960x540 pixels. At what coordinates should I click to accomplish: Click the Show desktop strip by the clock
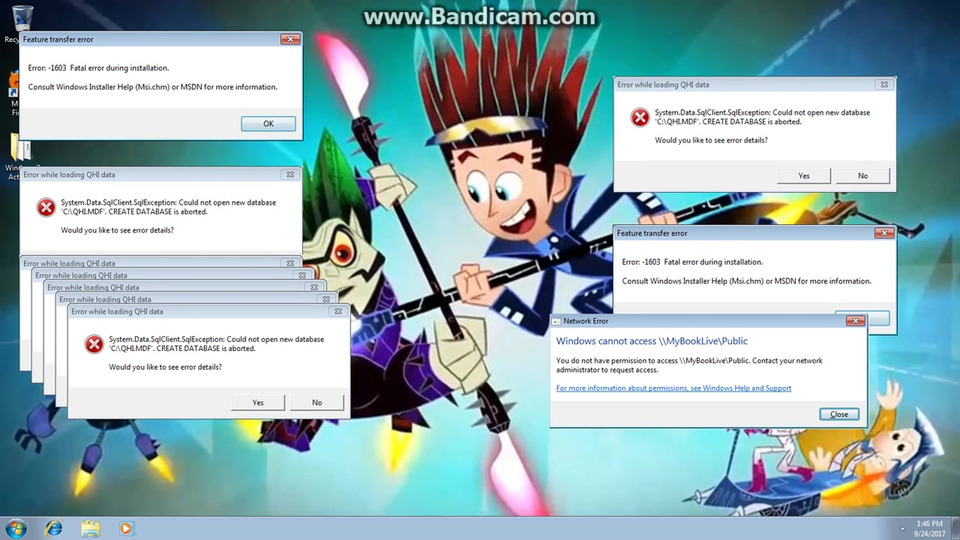click(956, 528)
